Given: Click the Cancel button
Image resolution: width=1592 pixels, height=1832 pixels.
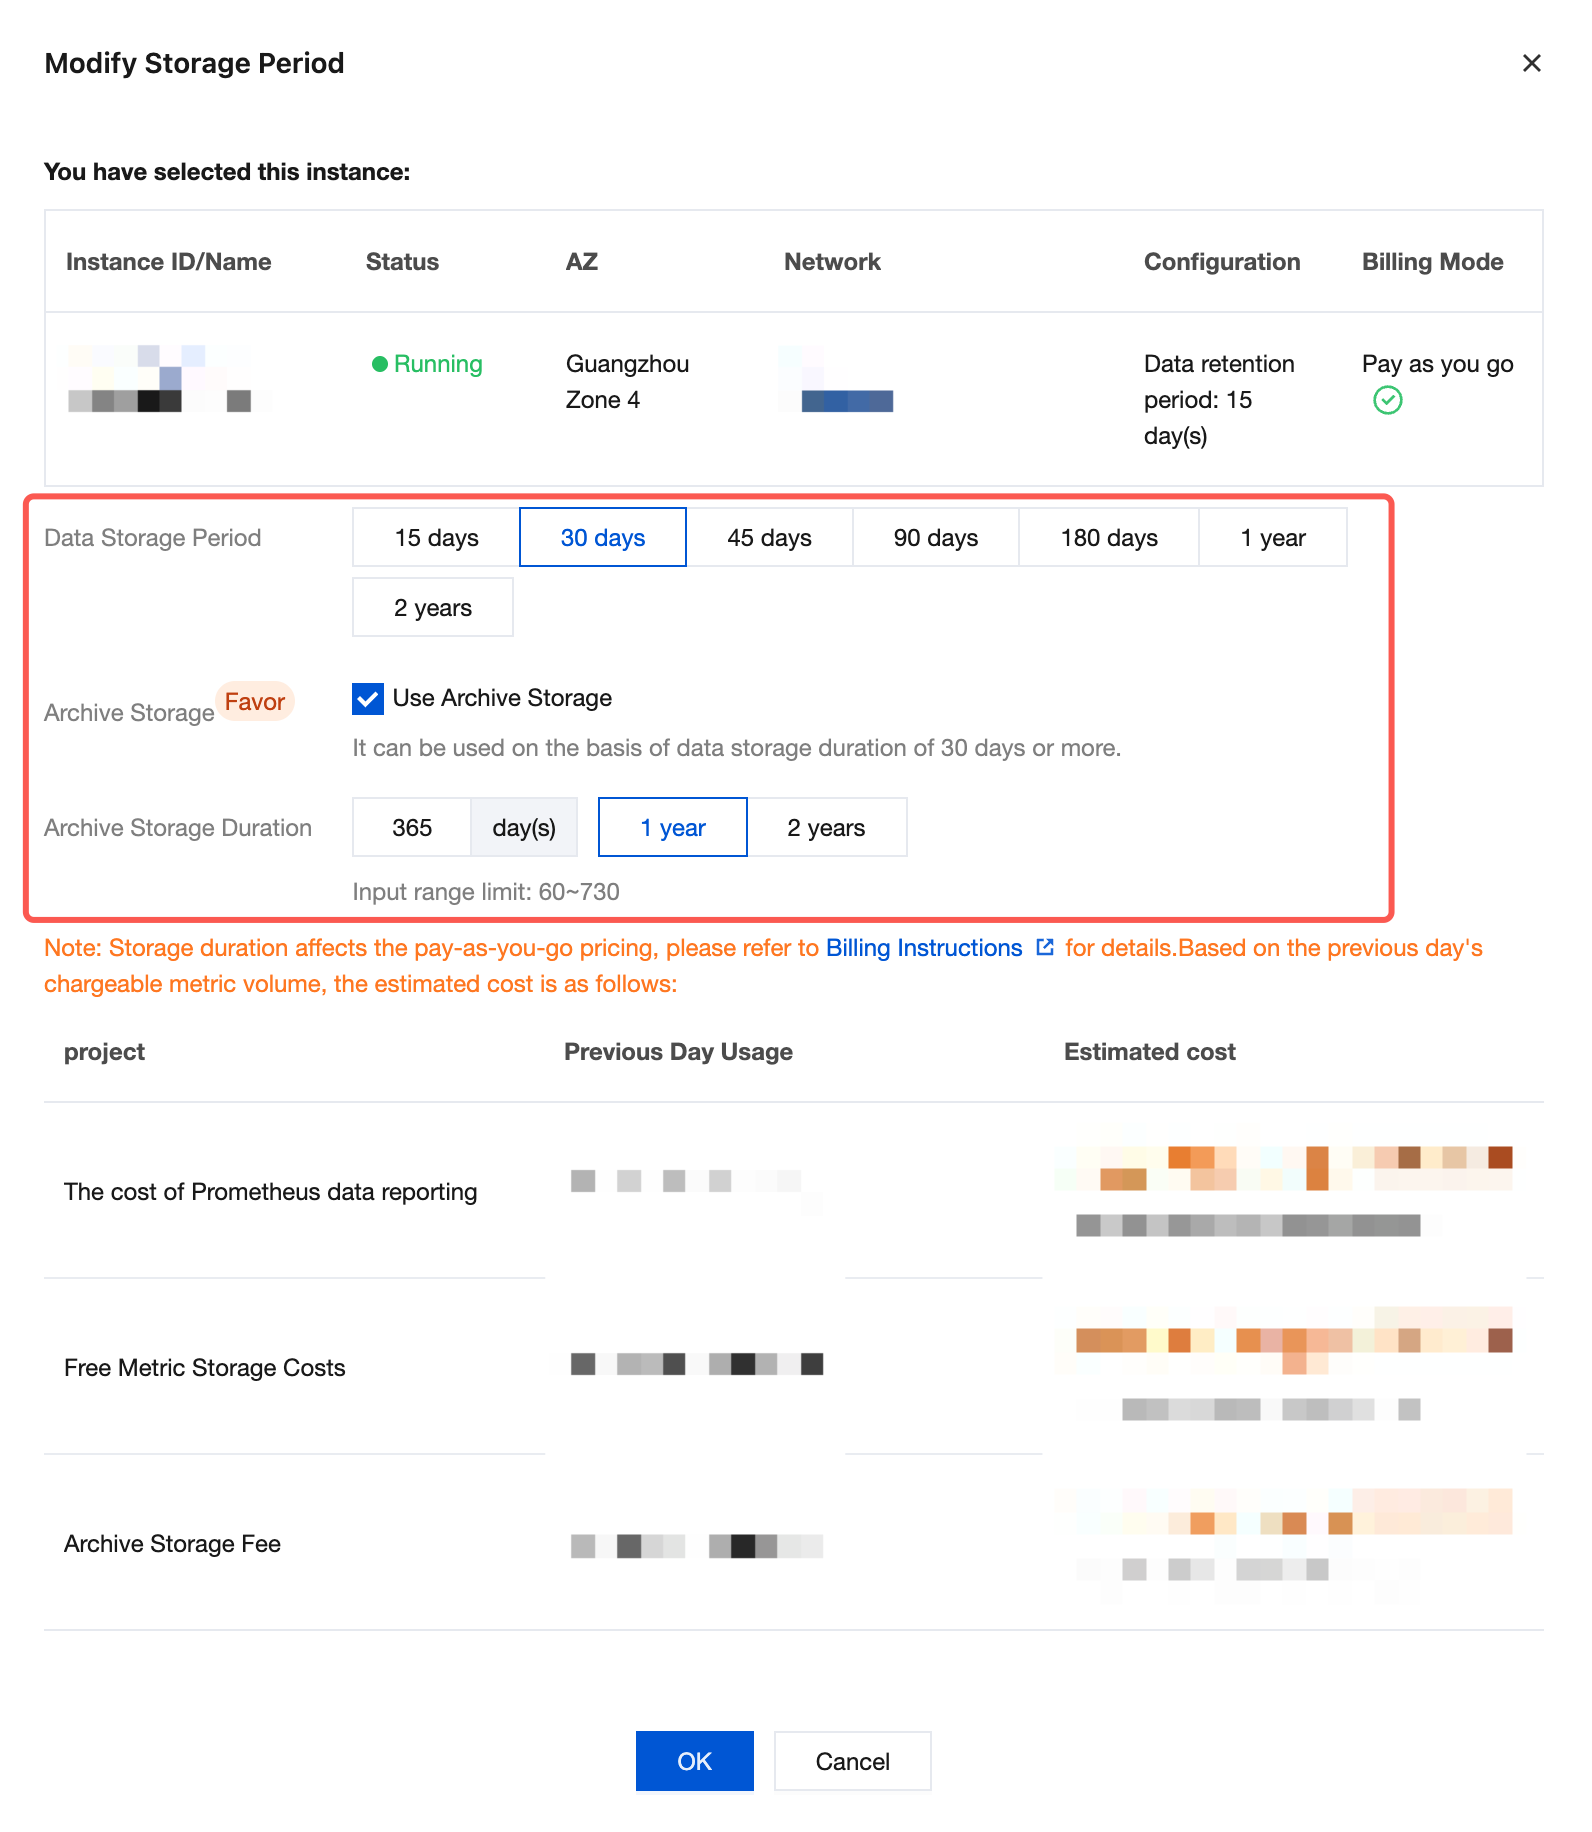Looking at the screenshot, I should (x=853, y=1761).
